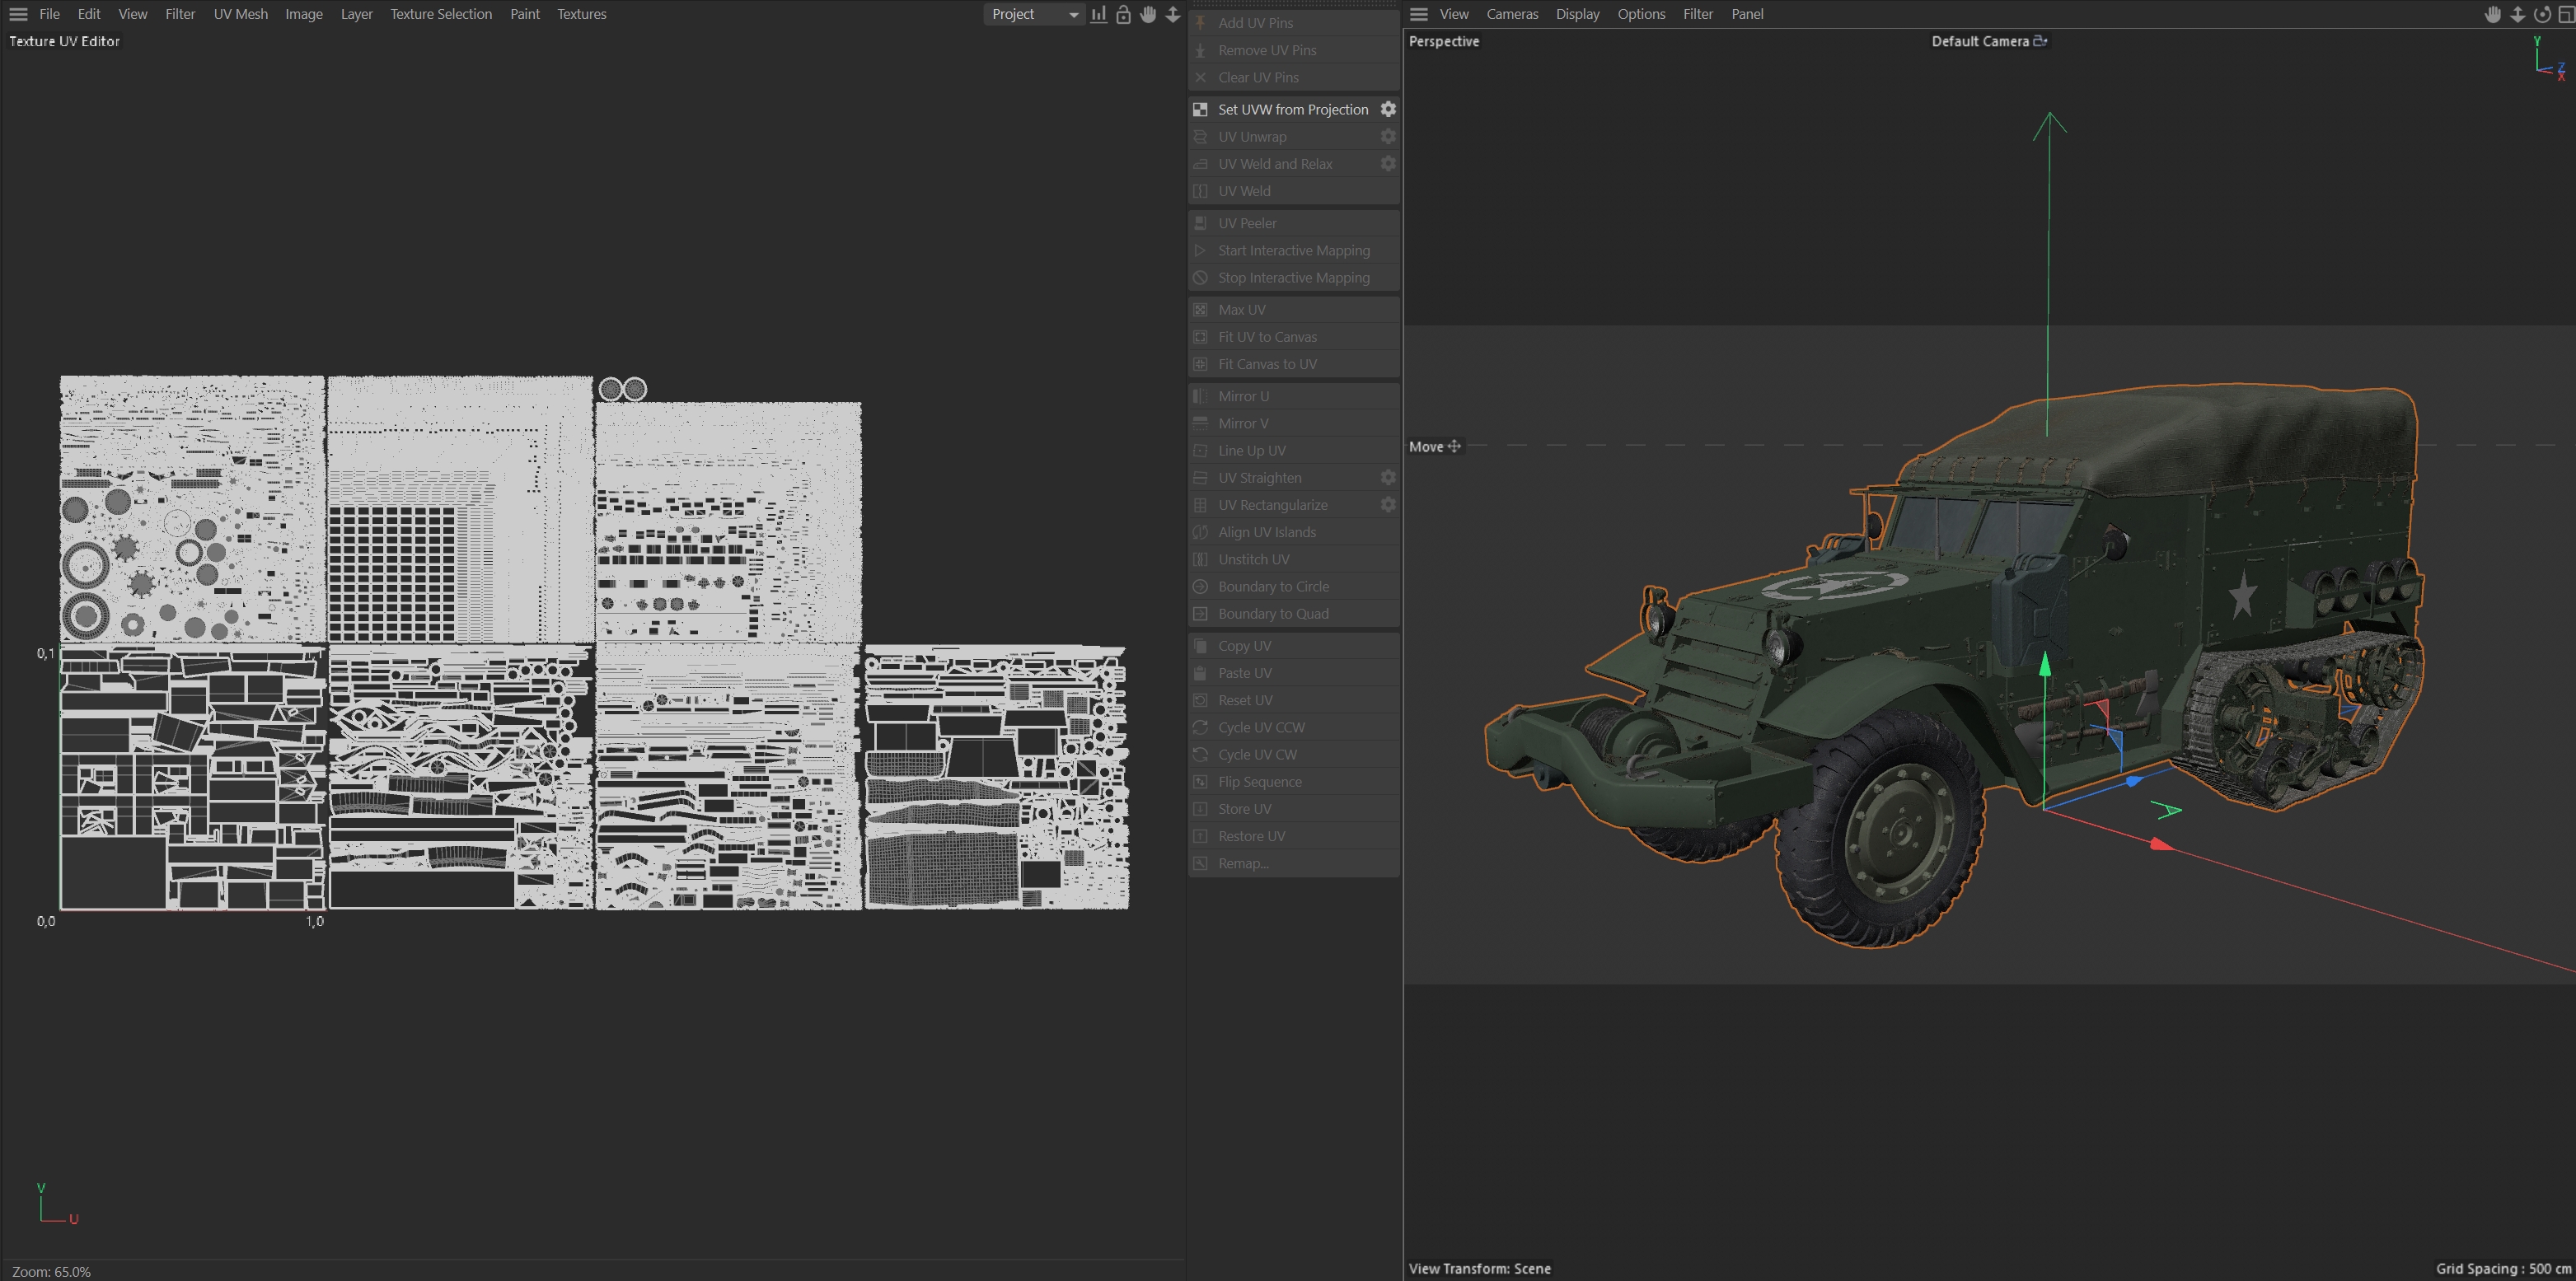
Task: Open the Cameras menu in the viewport
Action: click(1511, 14)
